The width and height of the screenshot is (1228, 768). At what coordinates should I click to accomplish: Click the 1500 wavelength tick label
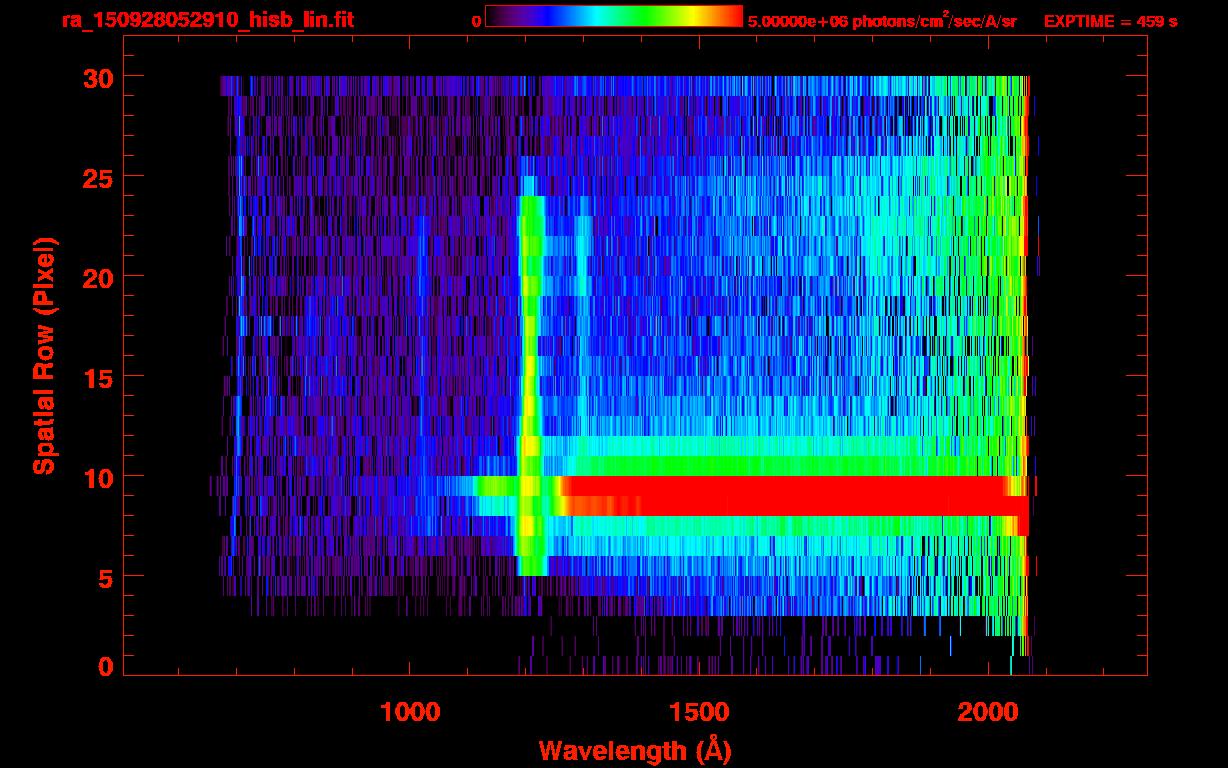click(x=699, y=712)
